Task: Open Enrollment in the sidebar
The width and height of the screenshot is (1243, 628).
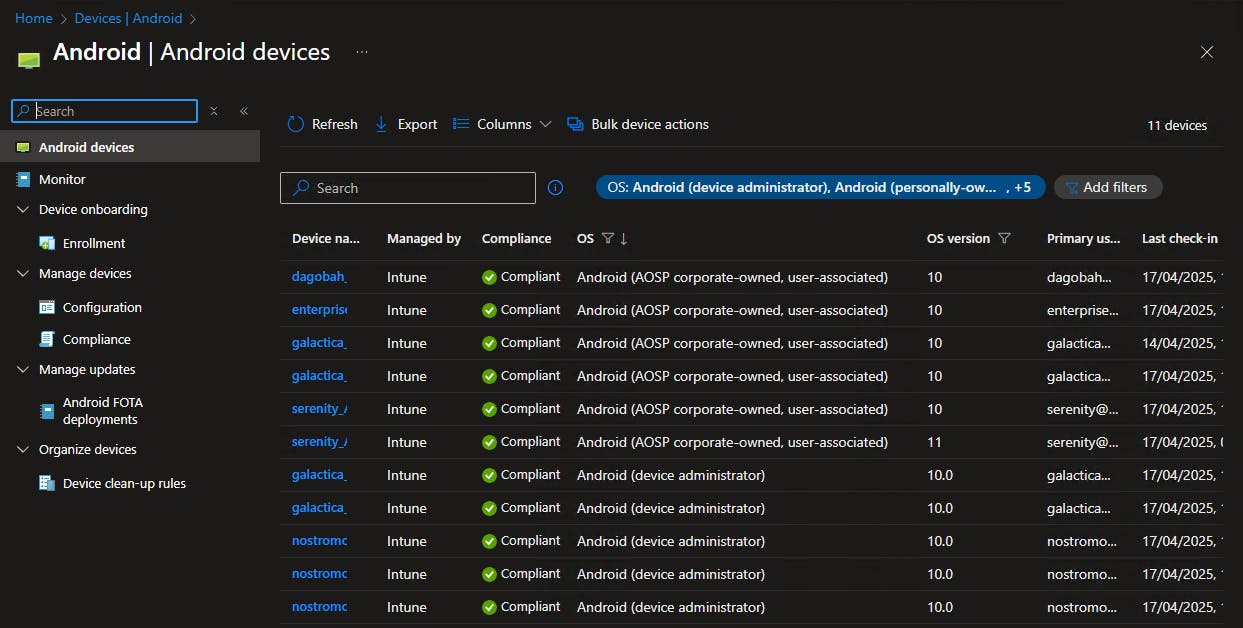Action: (x=93, y=243)
